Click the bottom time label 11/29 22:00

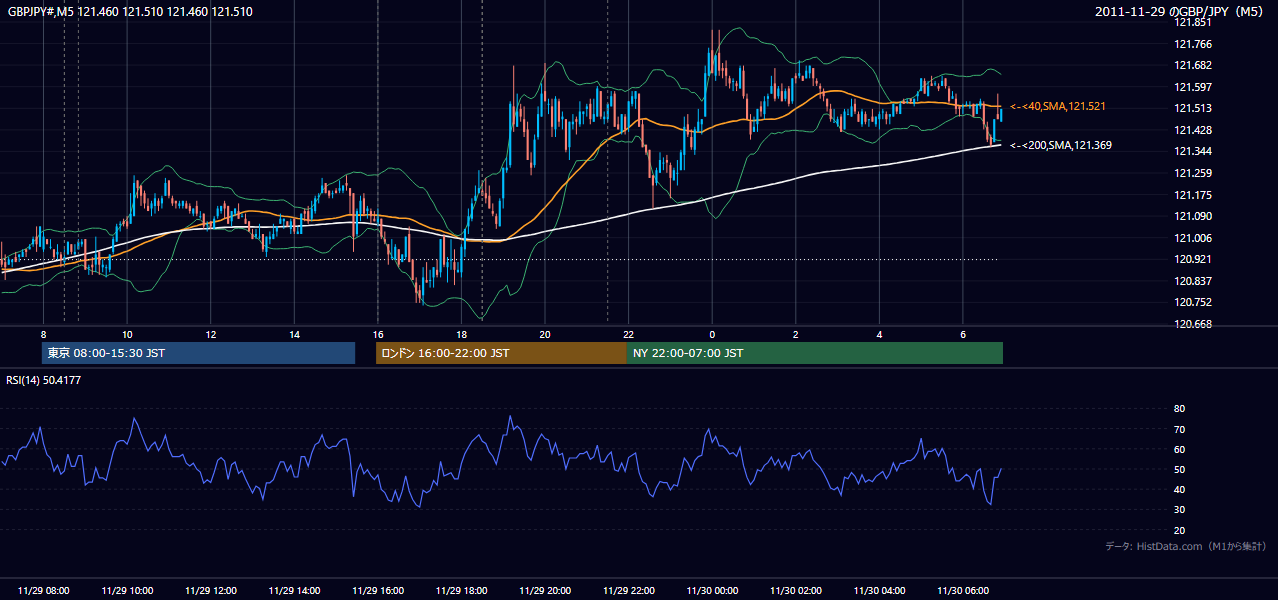click(x=628, y=590)
